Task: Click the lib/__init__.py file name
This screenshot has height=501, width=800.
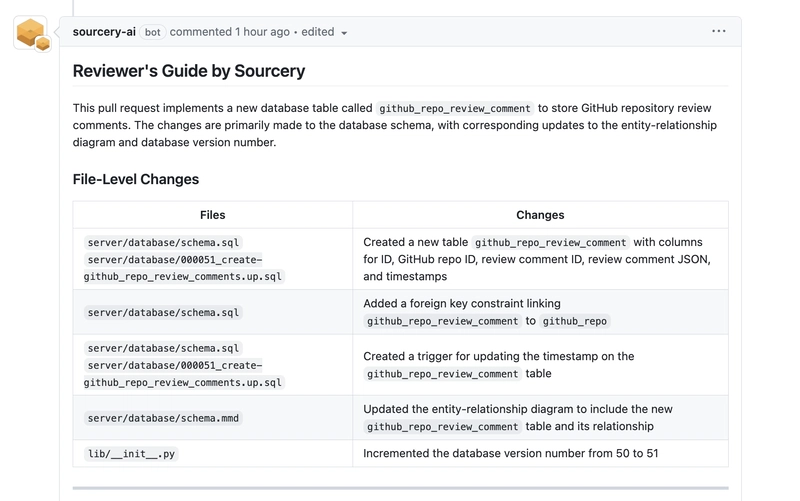Action: [x=131, y=454]
